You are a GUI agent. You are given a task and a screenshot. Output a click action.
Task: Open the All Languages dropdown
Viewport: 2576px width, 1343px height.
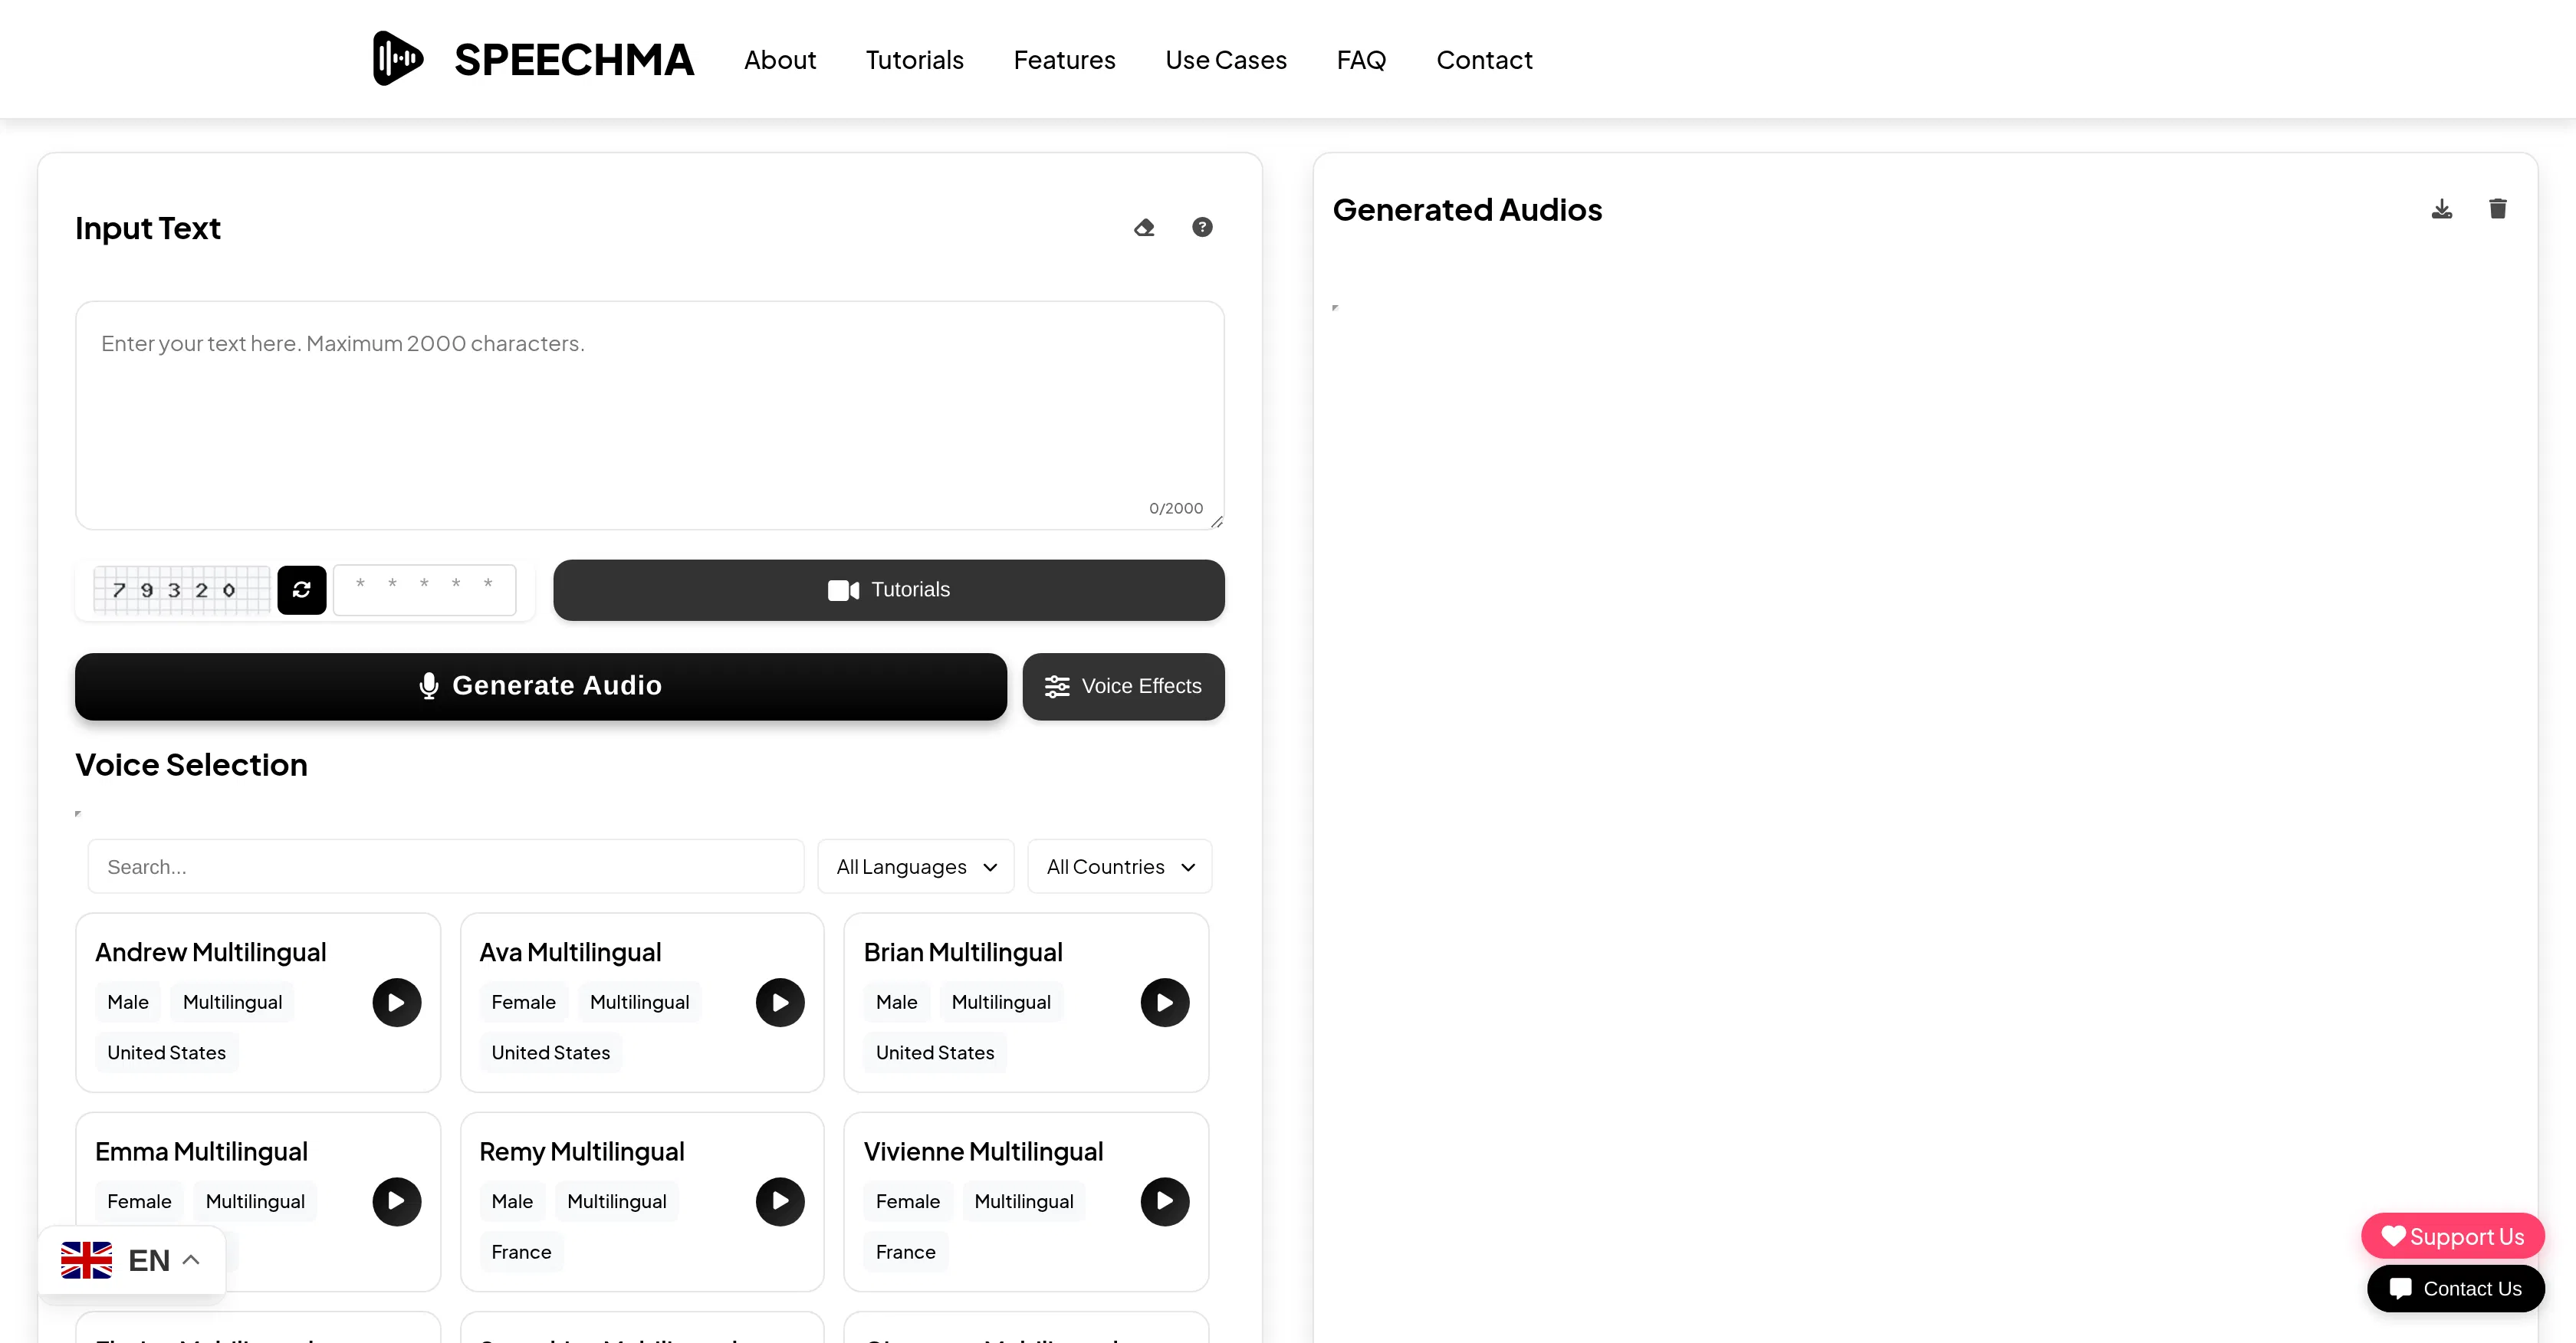point(915,866)
